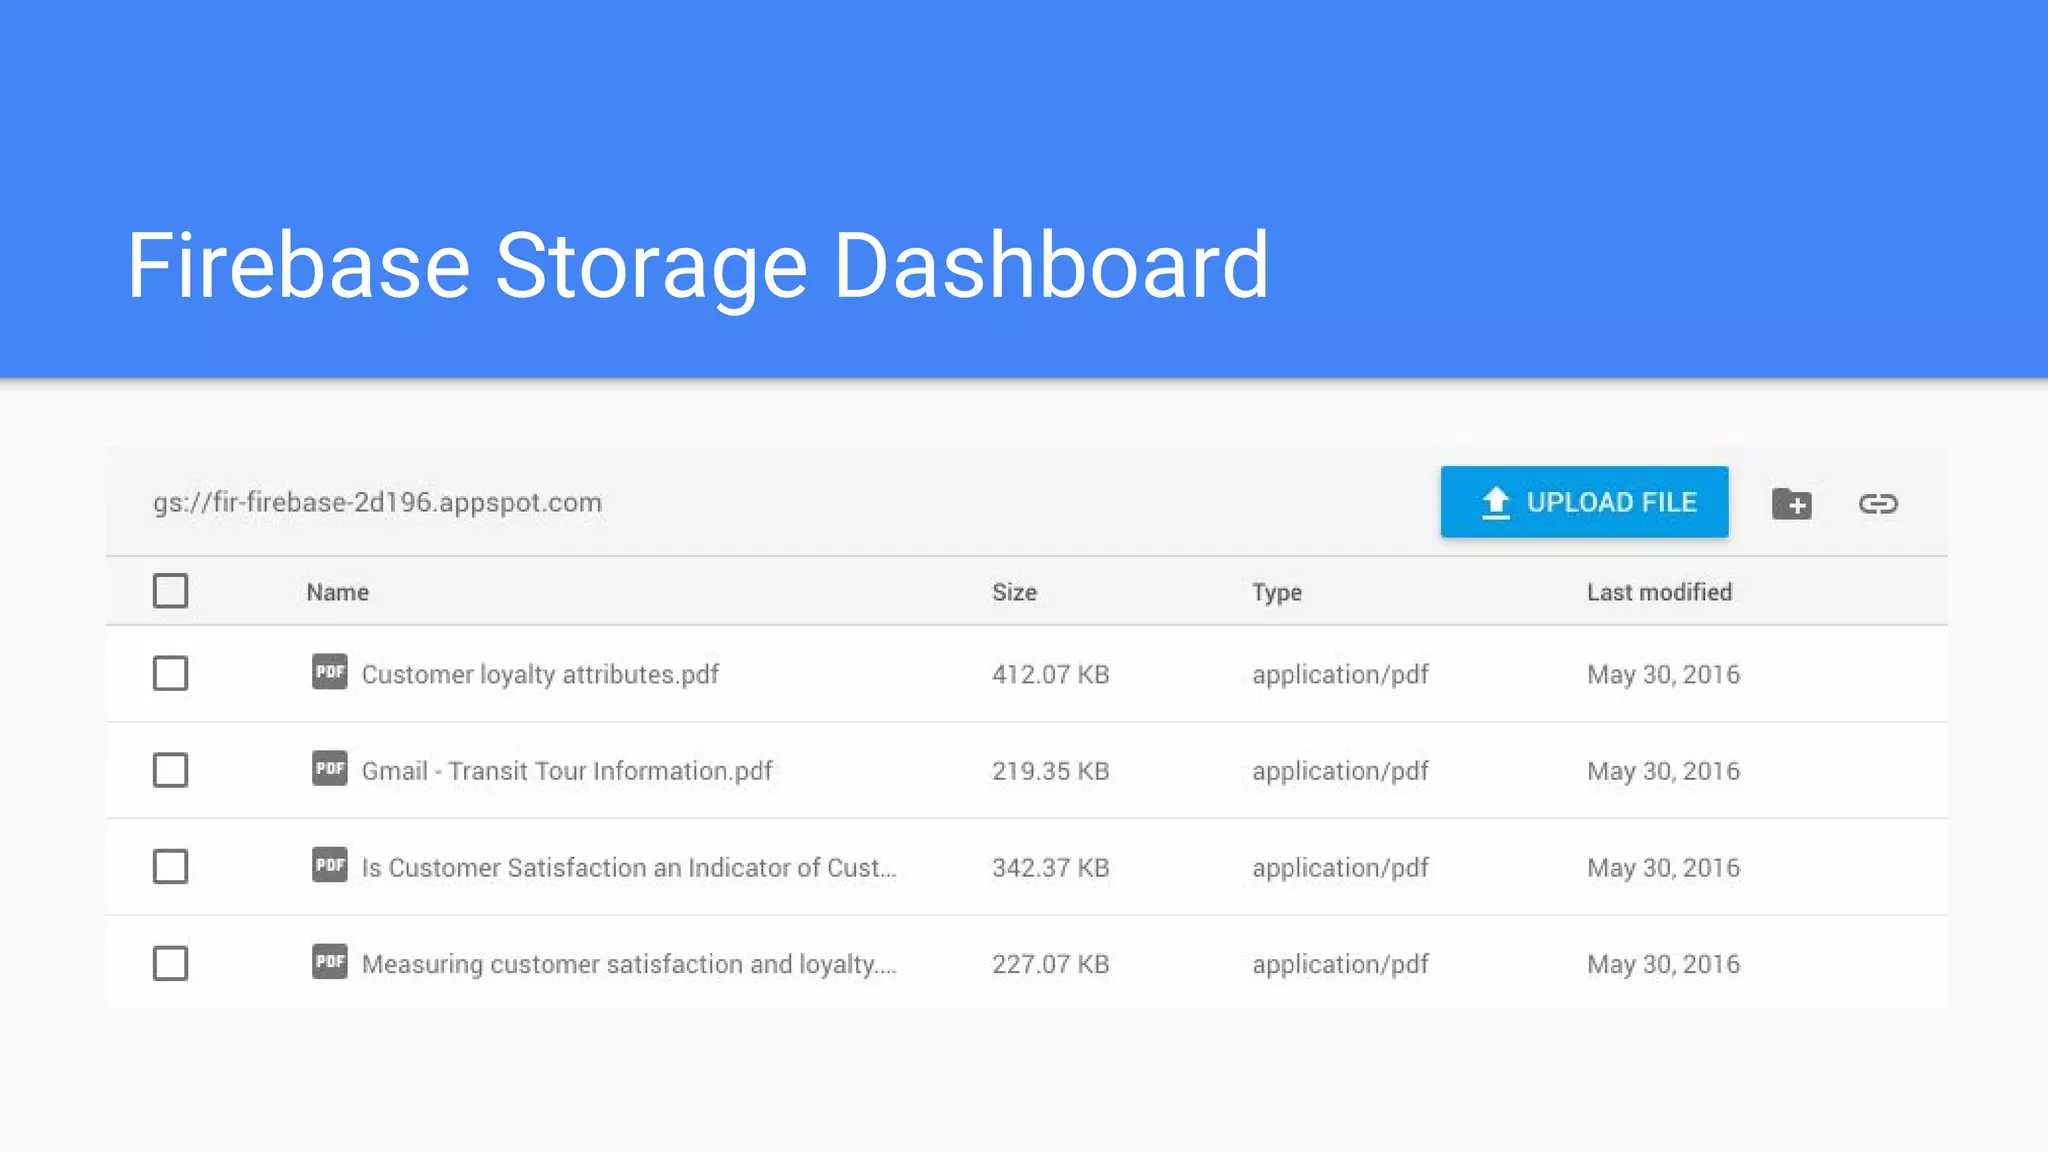Click the 219.35 KB size cell
This screenshot has width=2048, height=1152.
pyautogui.click(x=1050, y=771)
